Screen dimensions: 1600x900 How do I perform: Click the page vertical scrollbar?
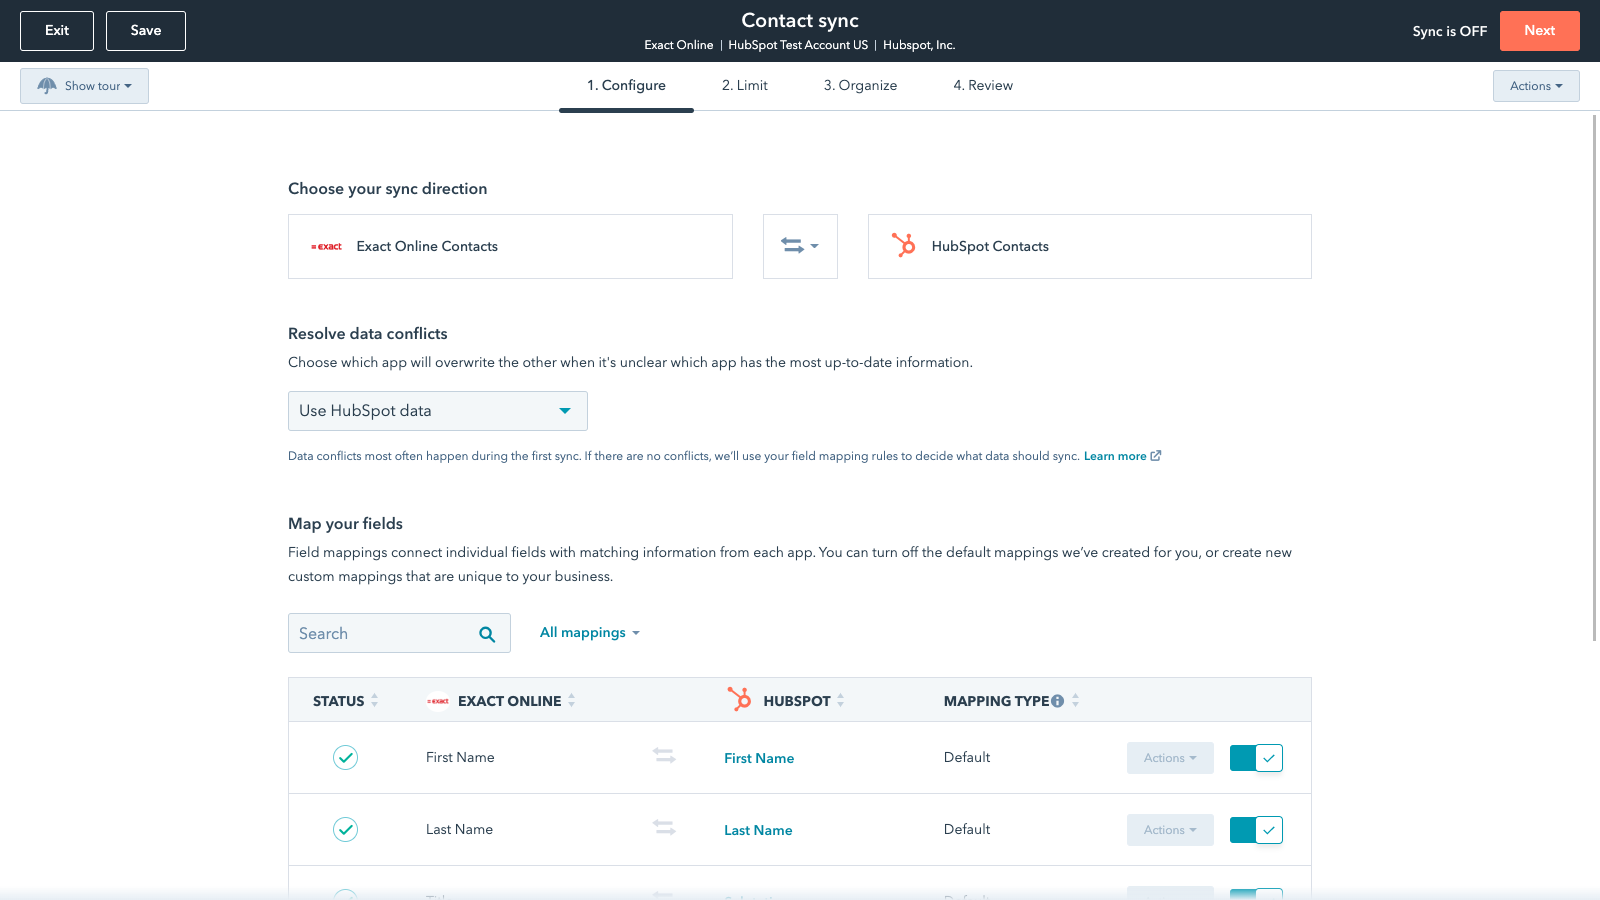pos(1594,378)
